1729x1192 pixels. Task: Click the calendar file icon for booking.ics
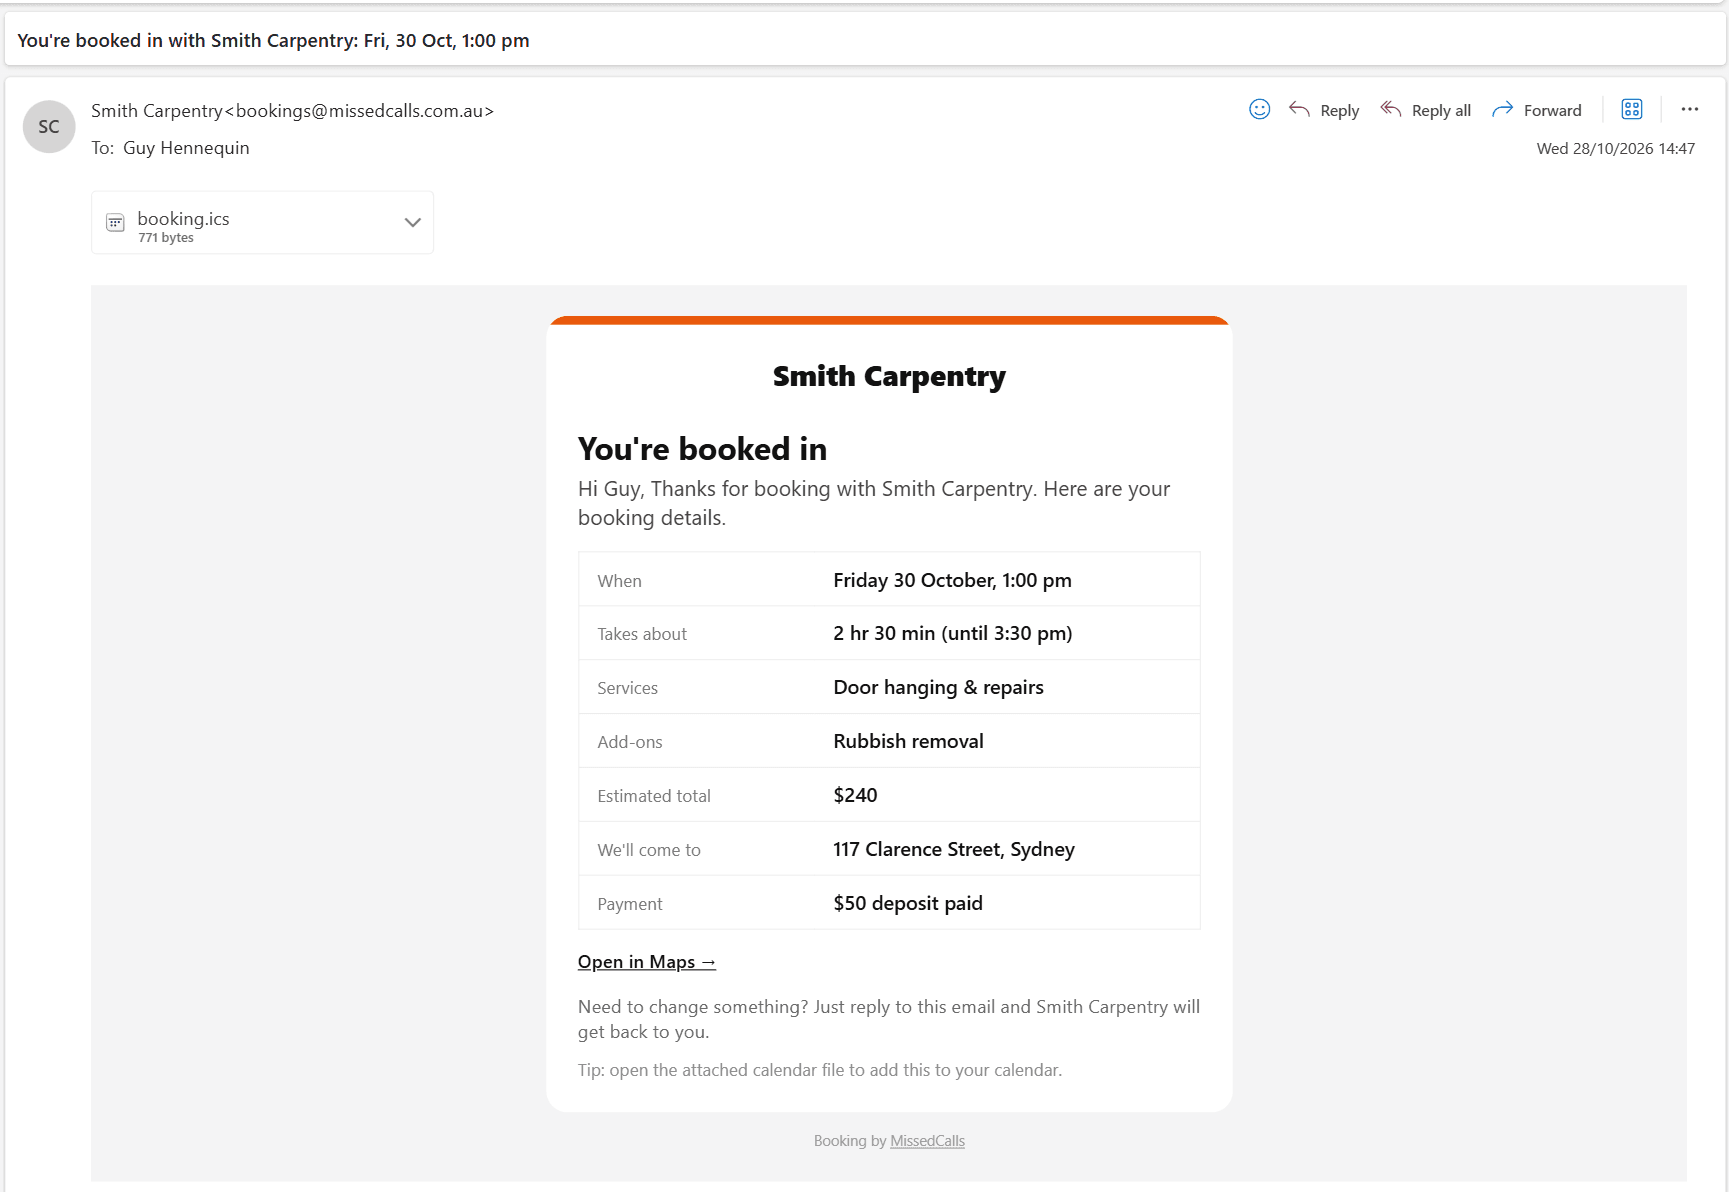116,222
